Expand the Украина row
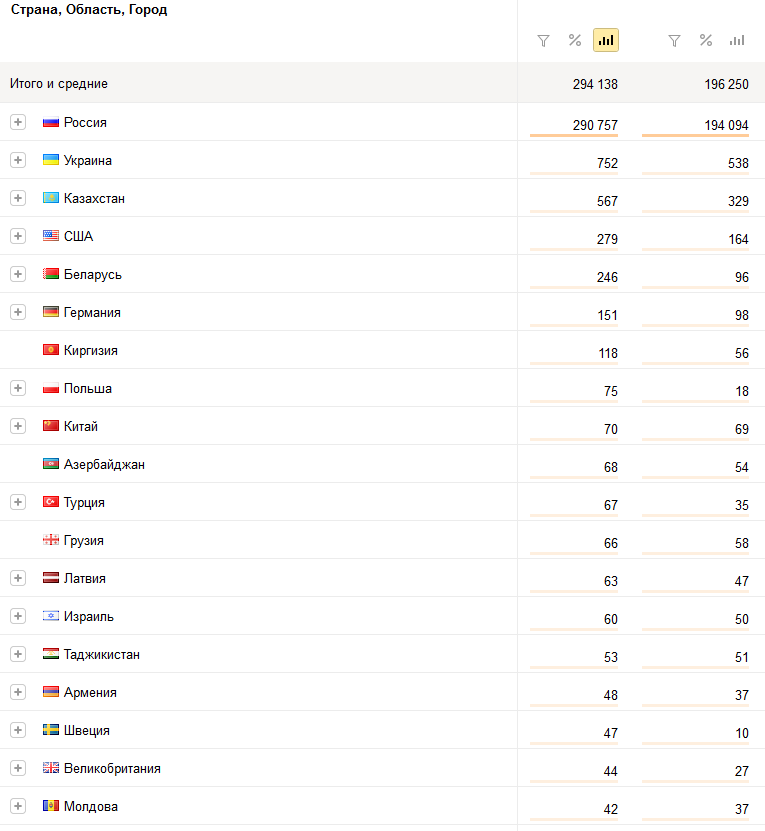This screenshot has height=831, width=765. [x=18, y=160]
